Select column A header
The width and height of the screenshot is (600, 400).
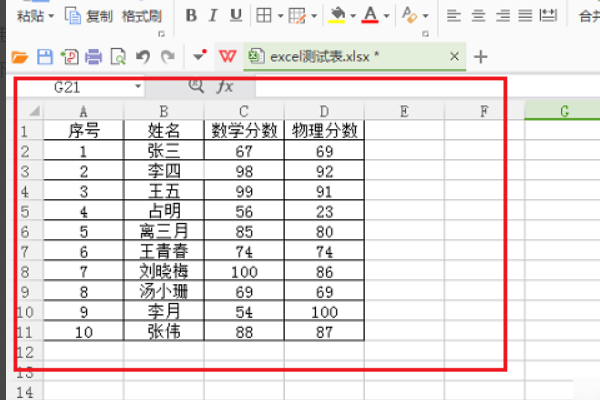coord(83,111)
